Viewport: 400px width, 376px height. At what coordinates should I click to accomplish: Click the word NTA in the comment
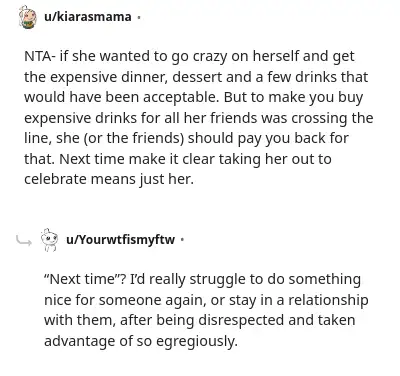tap(37, 56)
